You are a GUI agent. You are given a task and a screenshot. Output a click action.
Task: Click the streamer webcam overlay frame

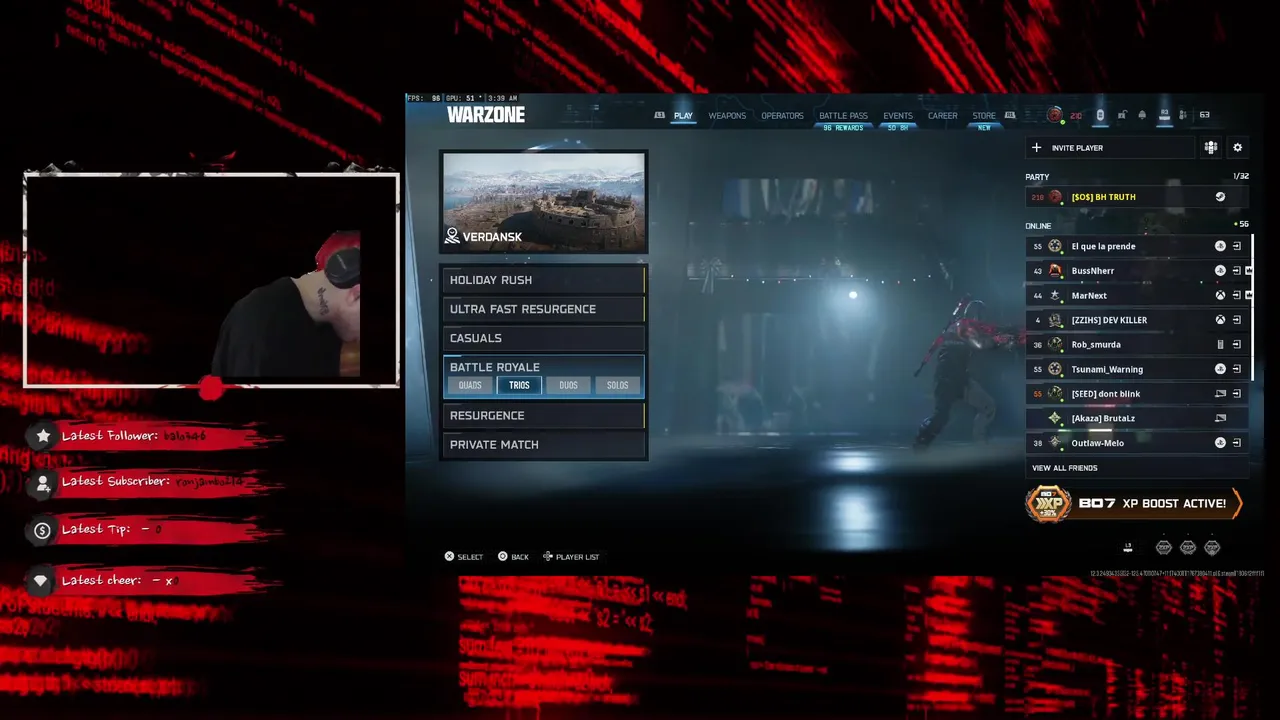pos(211,280)
